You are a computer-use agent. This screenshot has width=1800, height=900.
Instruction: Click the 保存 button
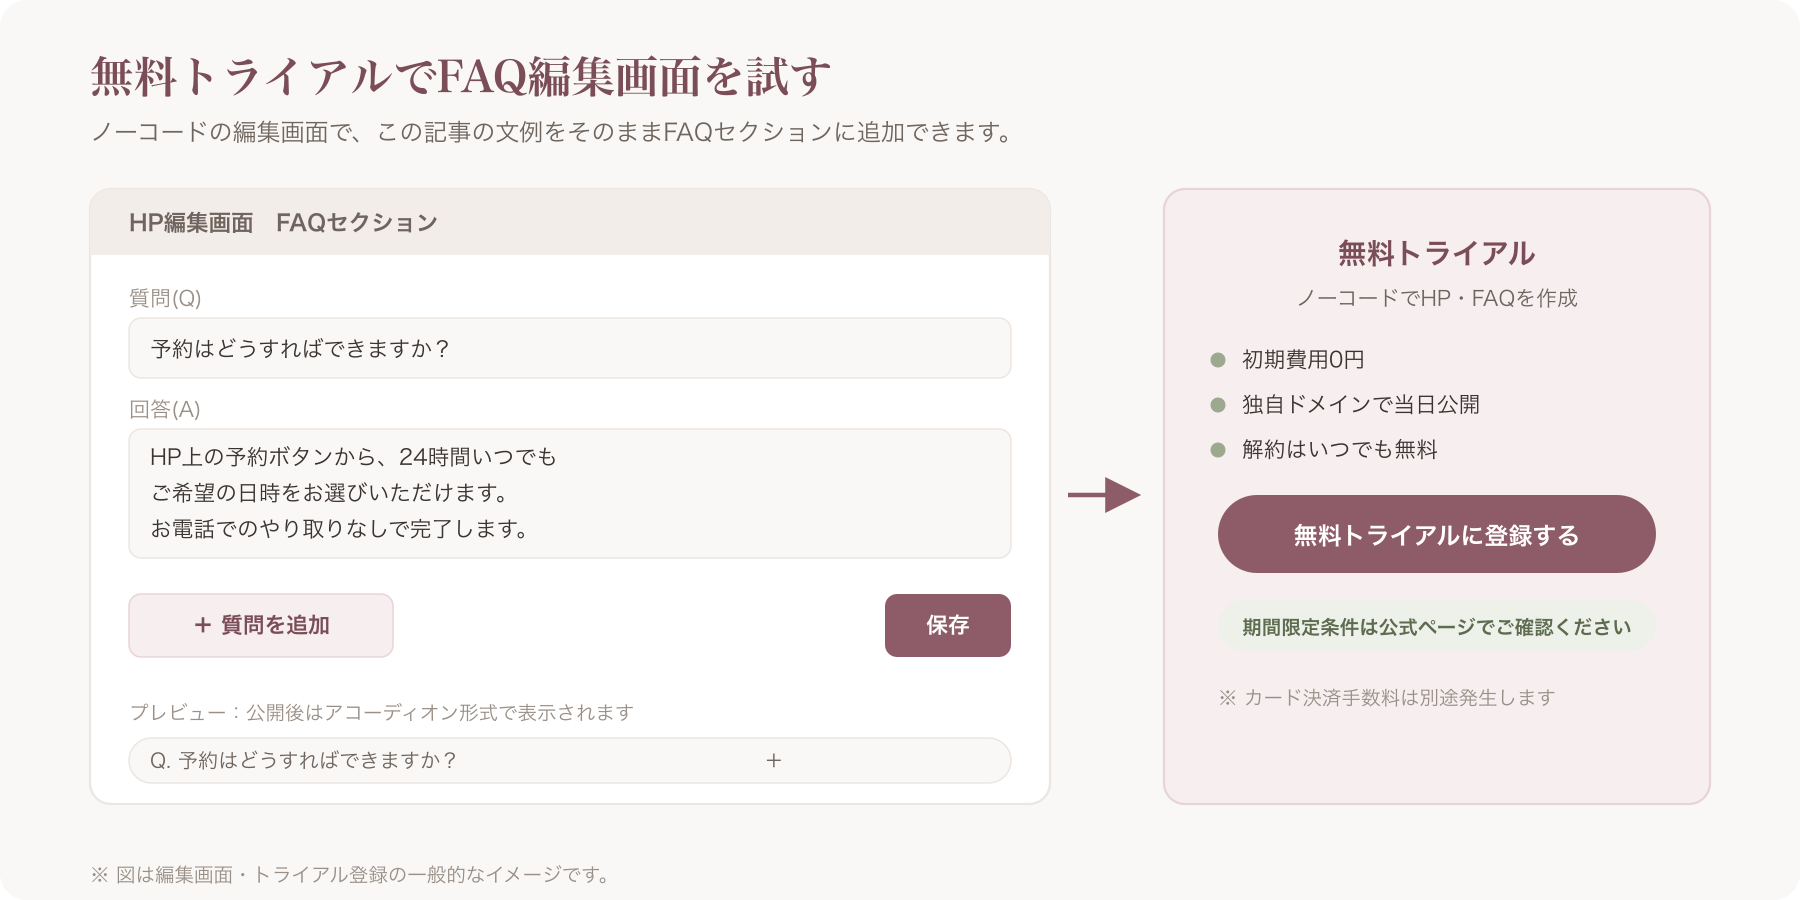[948, 625]
